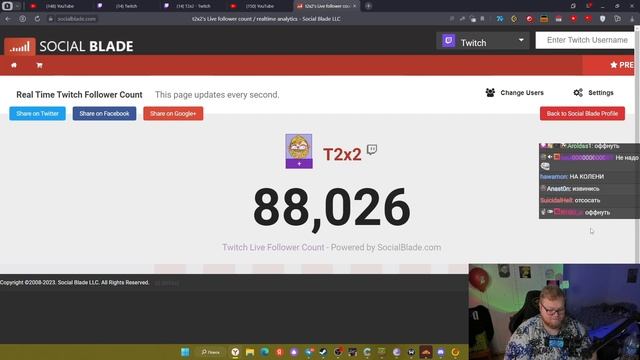The image size is (640, 360).
Task: Open the shield extension icon in toolbar
Action: (x=602, y=19)
